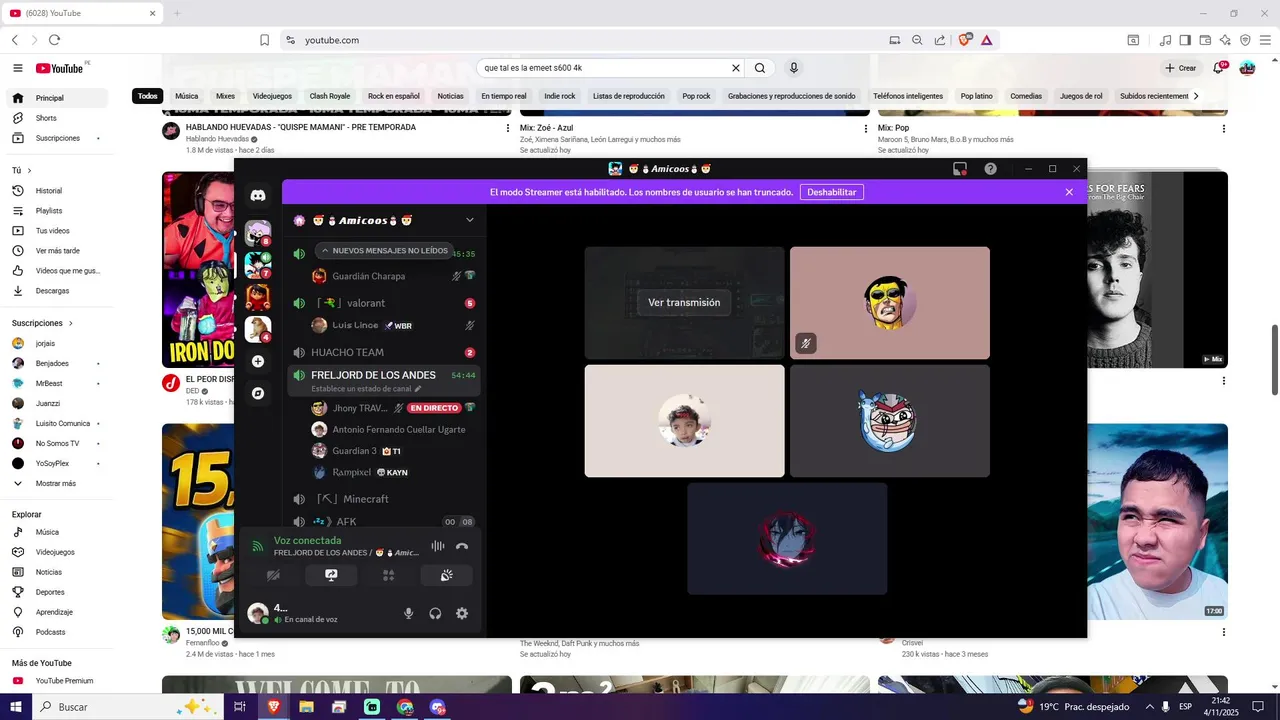The image size is (1280, 720).
Task: Select the Rock en español chip
Action: [x=394, y=96]
